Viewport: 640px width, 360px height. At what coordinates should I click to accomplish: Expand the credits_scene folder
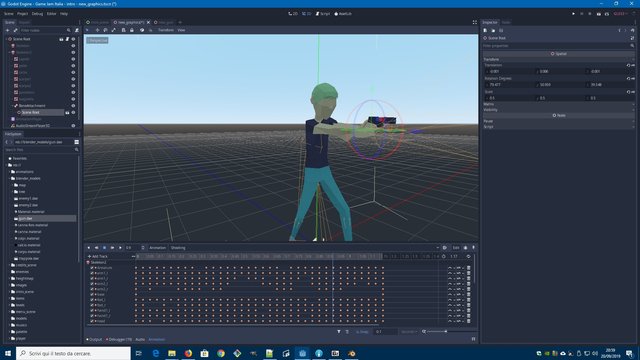point(10,265)
